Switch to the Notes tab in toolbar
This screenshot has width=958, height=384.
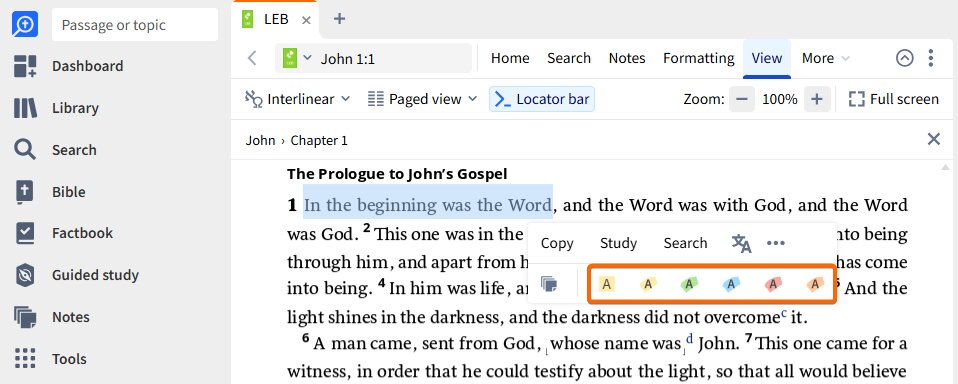click(x=627, y=58)
